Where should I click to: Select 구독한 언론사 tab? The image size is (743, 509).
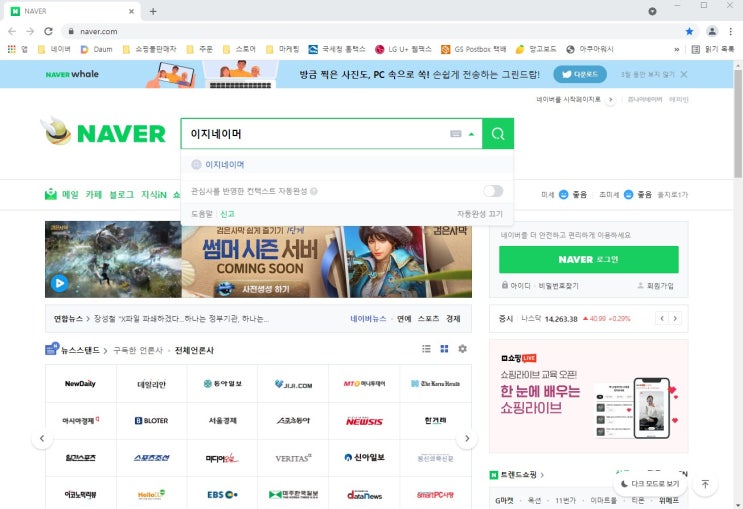tap(137, 350)
